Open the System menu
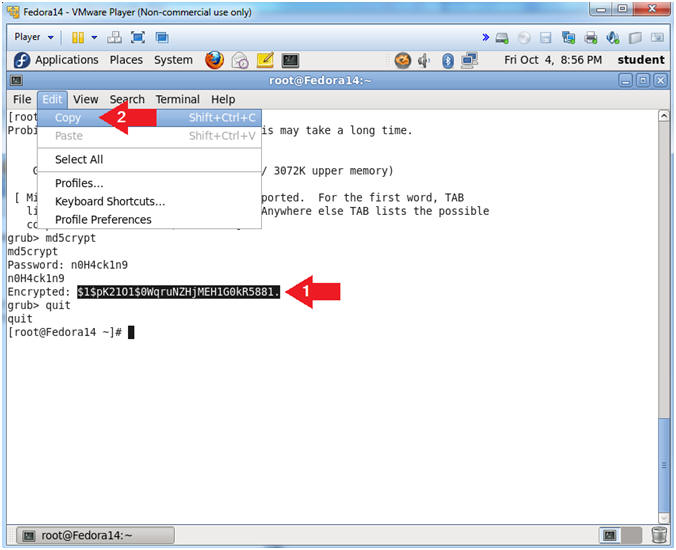676x550 pixels. 173,60
